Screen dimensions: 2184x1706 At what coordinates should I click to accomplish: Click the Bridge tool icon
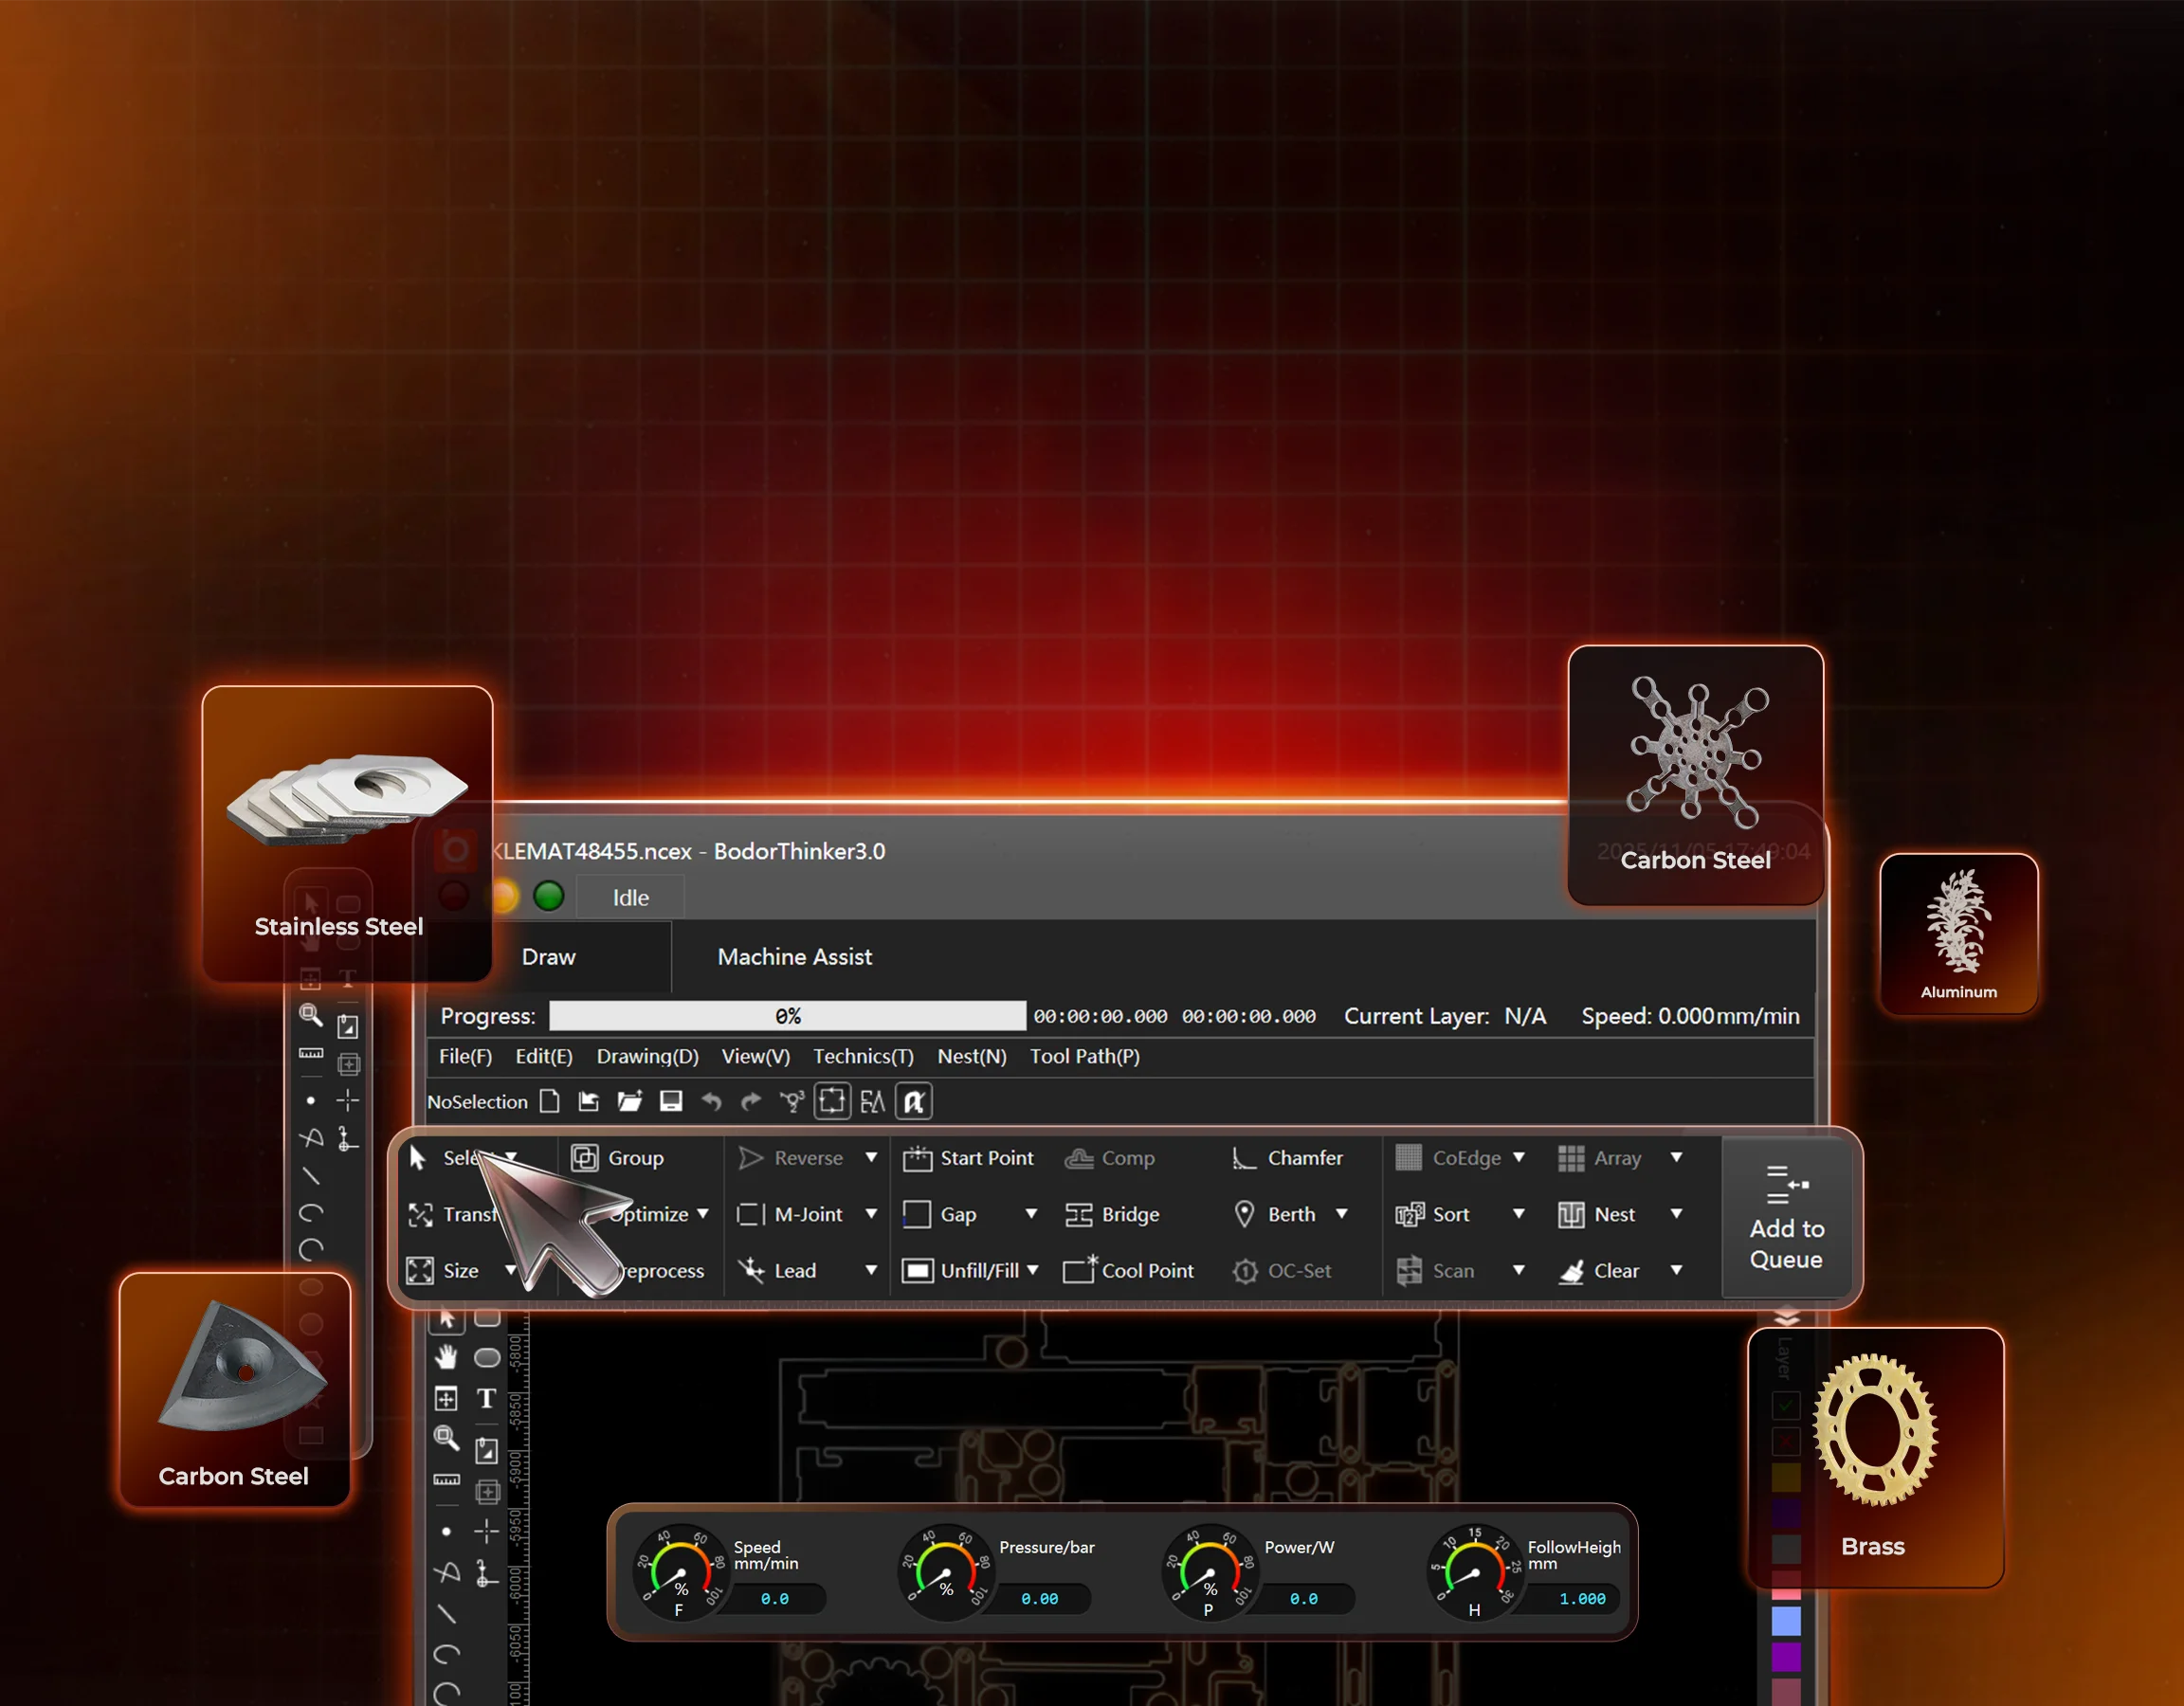coord(1079,1215)
